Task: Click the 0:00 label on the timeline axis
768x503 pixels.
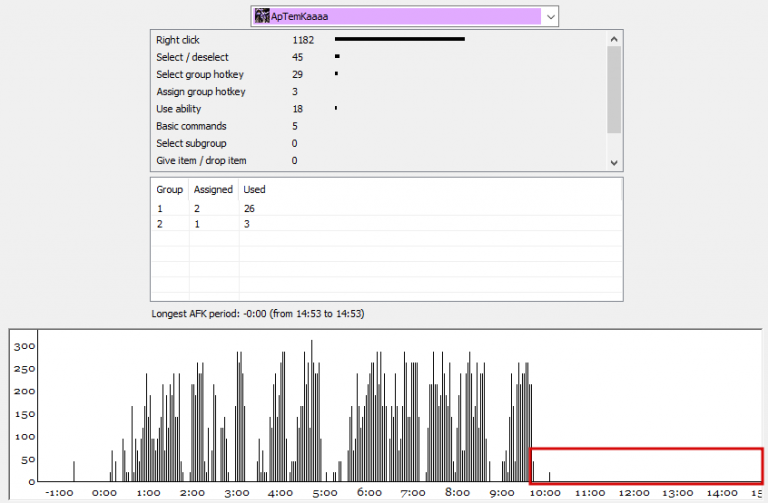Action: pyautogui.click(x=104, y=493)
